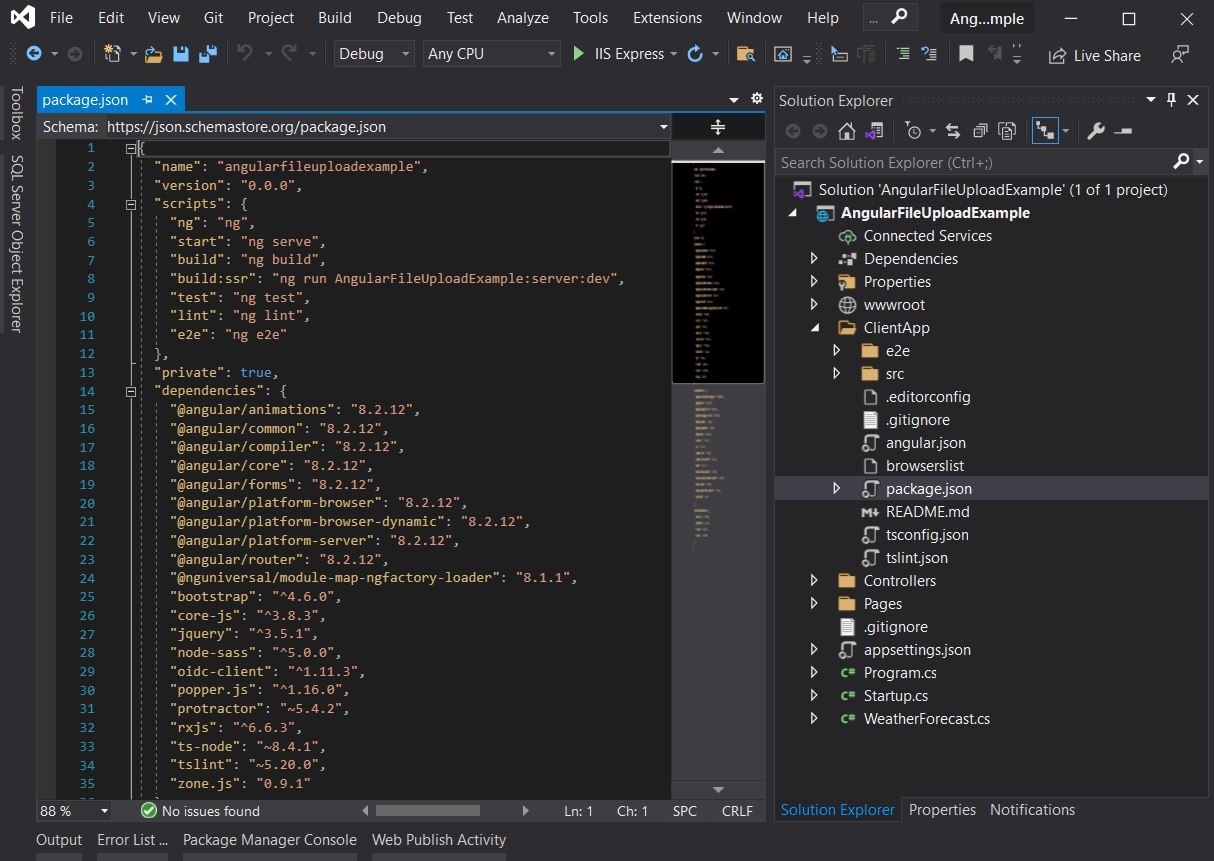Screen dimensions: 1214x861
Task: Open the Debug menu
Action: coord(399,17)
